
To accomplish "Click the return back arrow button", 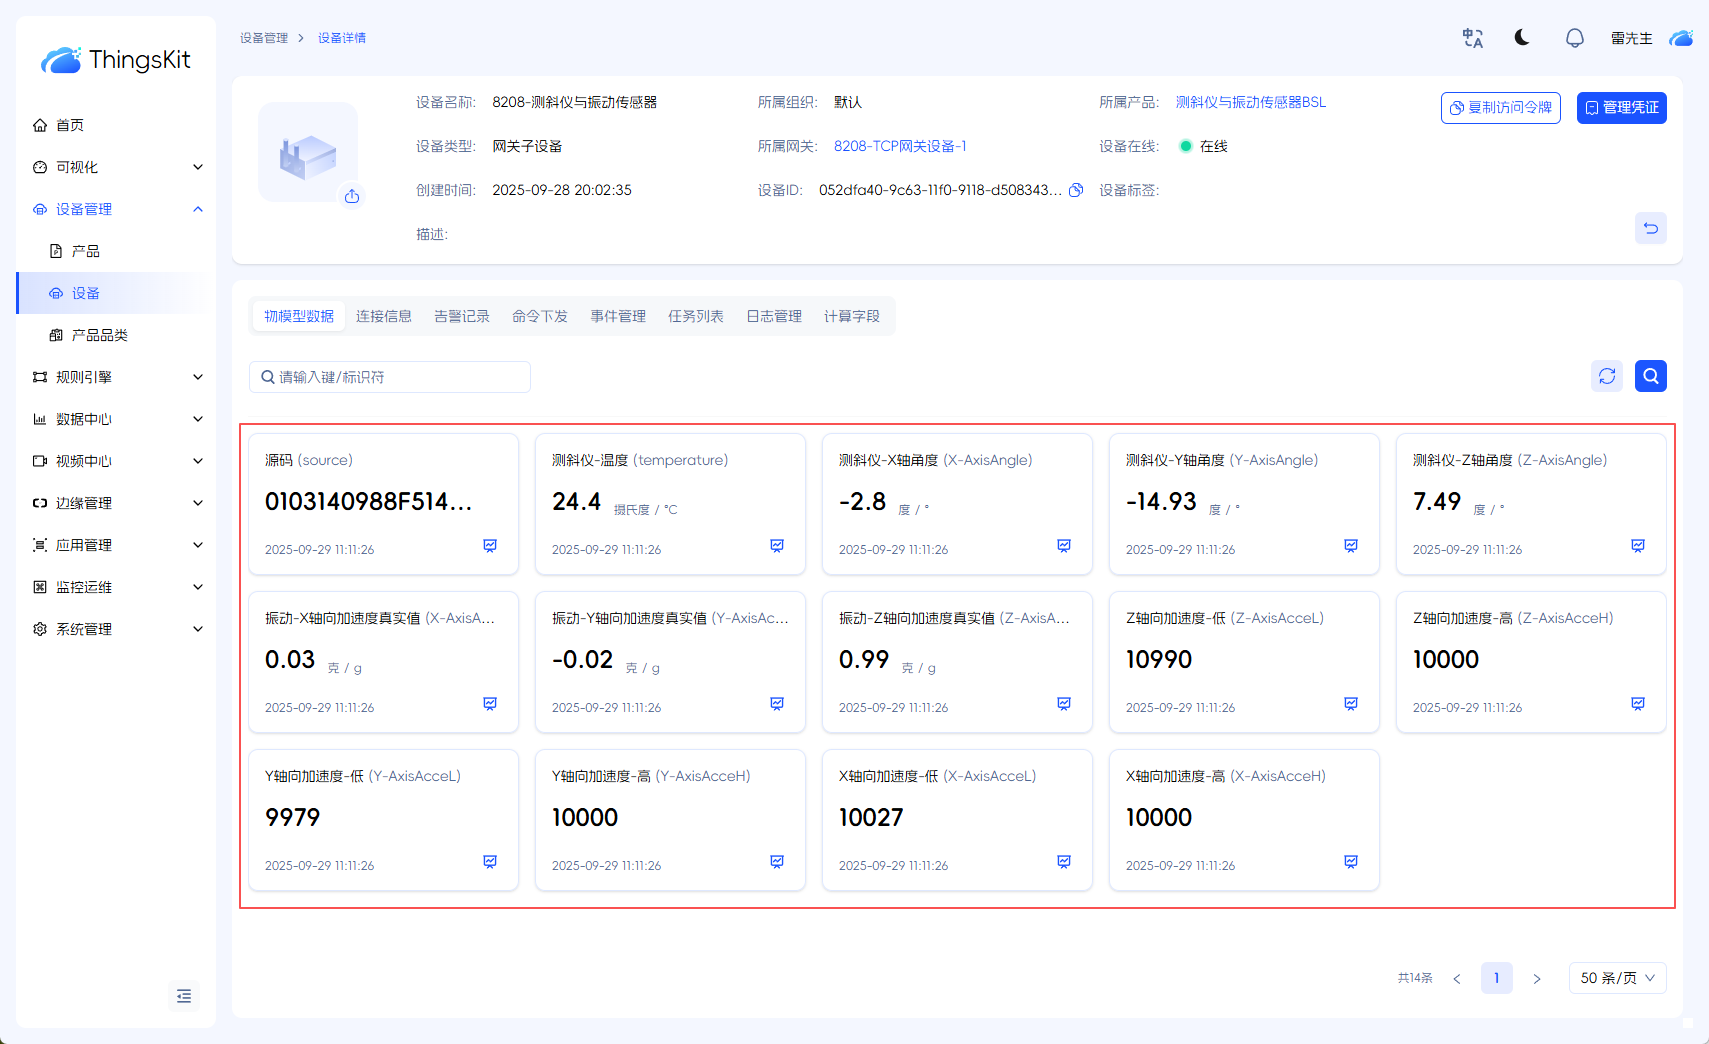I will pyautogui.click(x=1651, y=228).
